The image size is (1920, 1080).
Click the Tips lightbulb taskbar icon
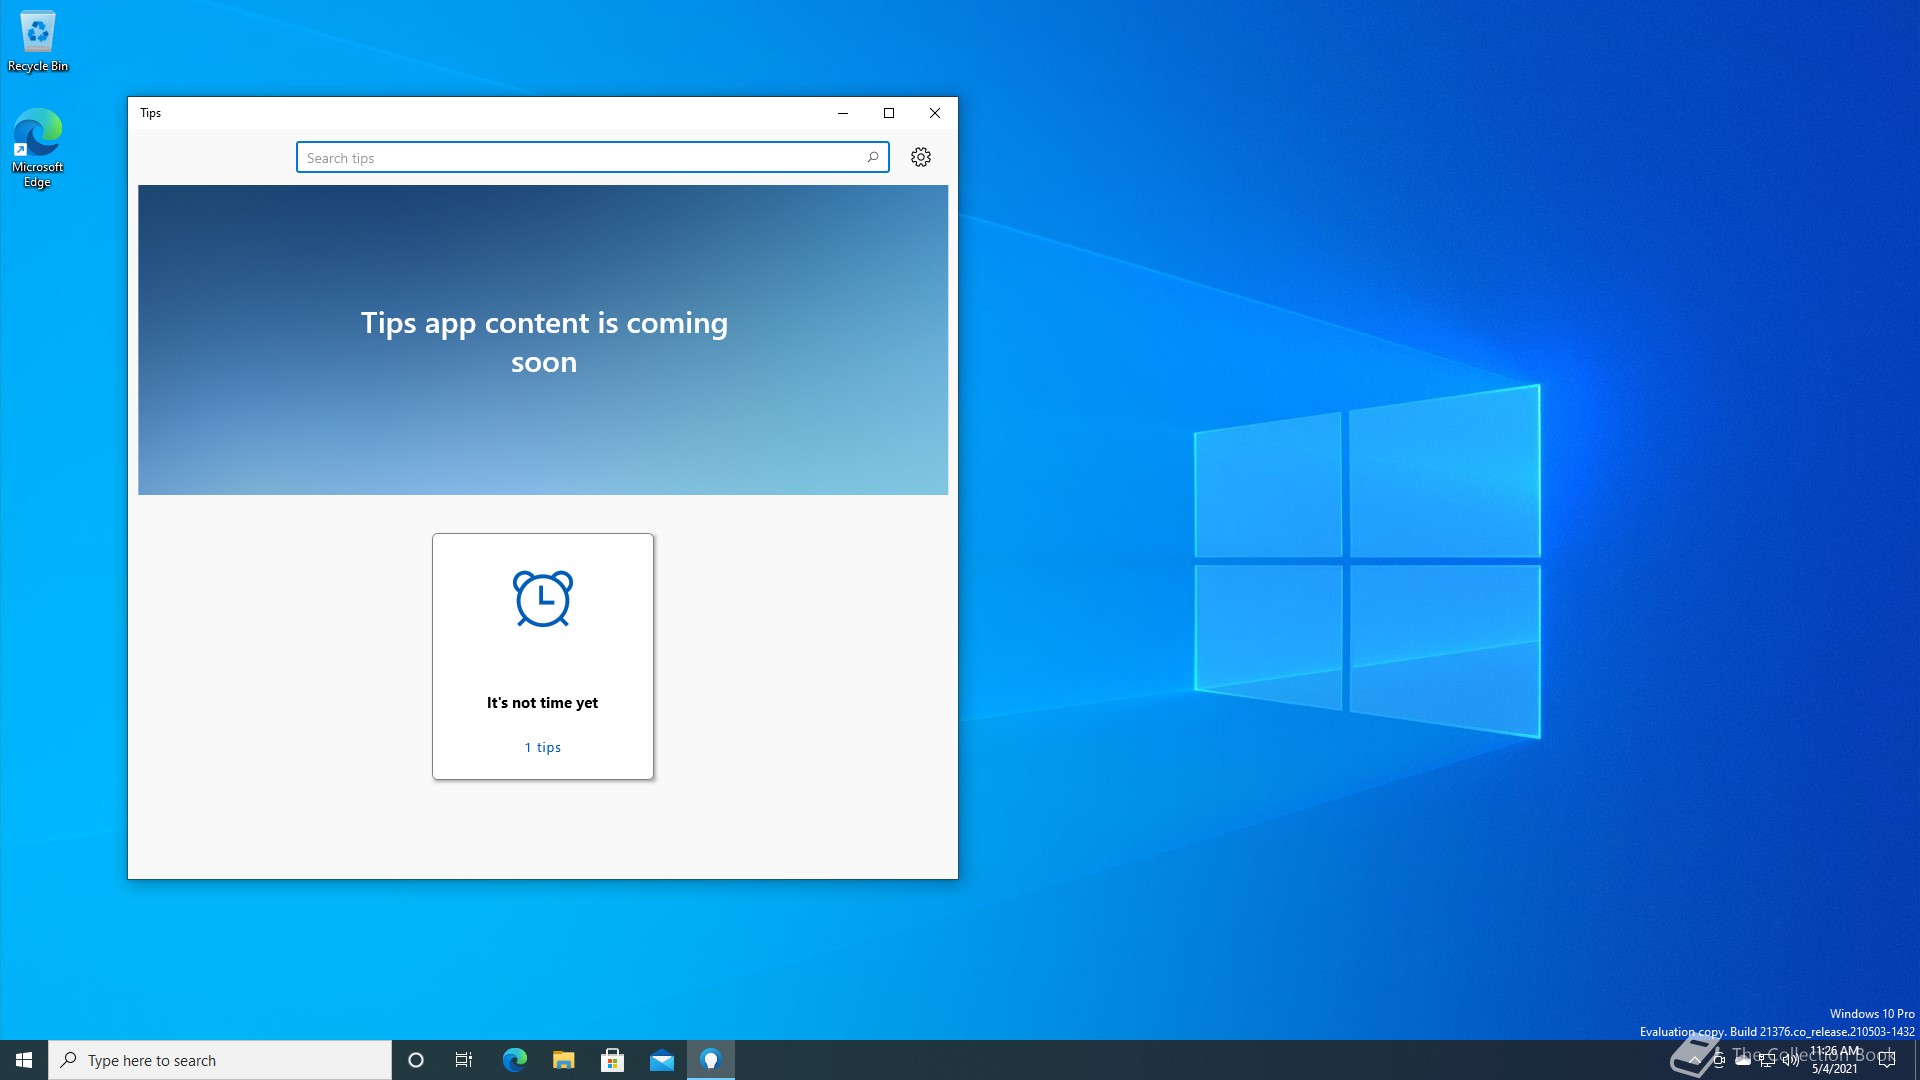pos(711,1060)
